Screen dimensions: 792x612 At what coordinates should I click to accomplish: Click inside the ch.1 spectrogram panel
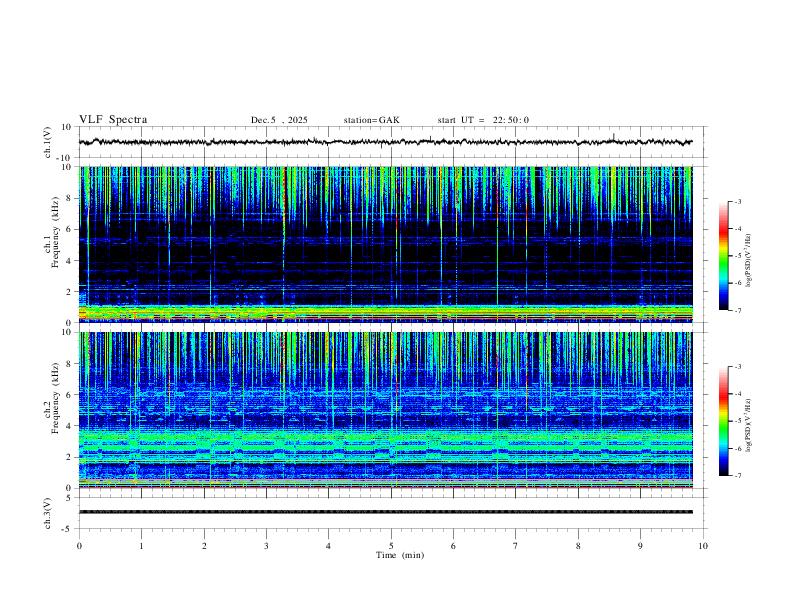coord(385,244)
